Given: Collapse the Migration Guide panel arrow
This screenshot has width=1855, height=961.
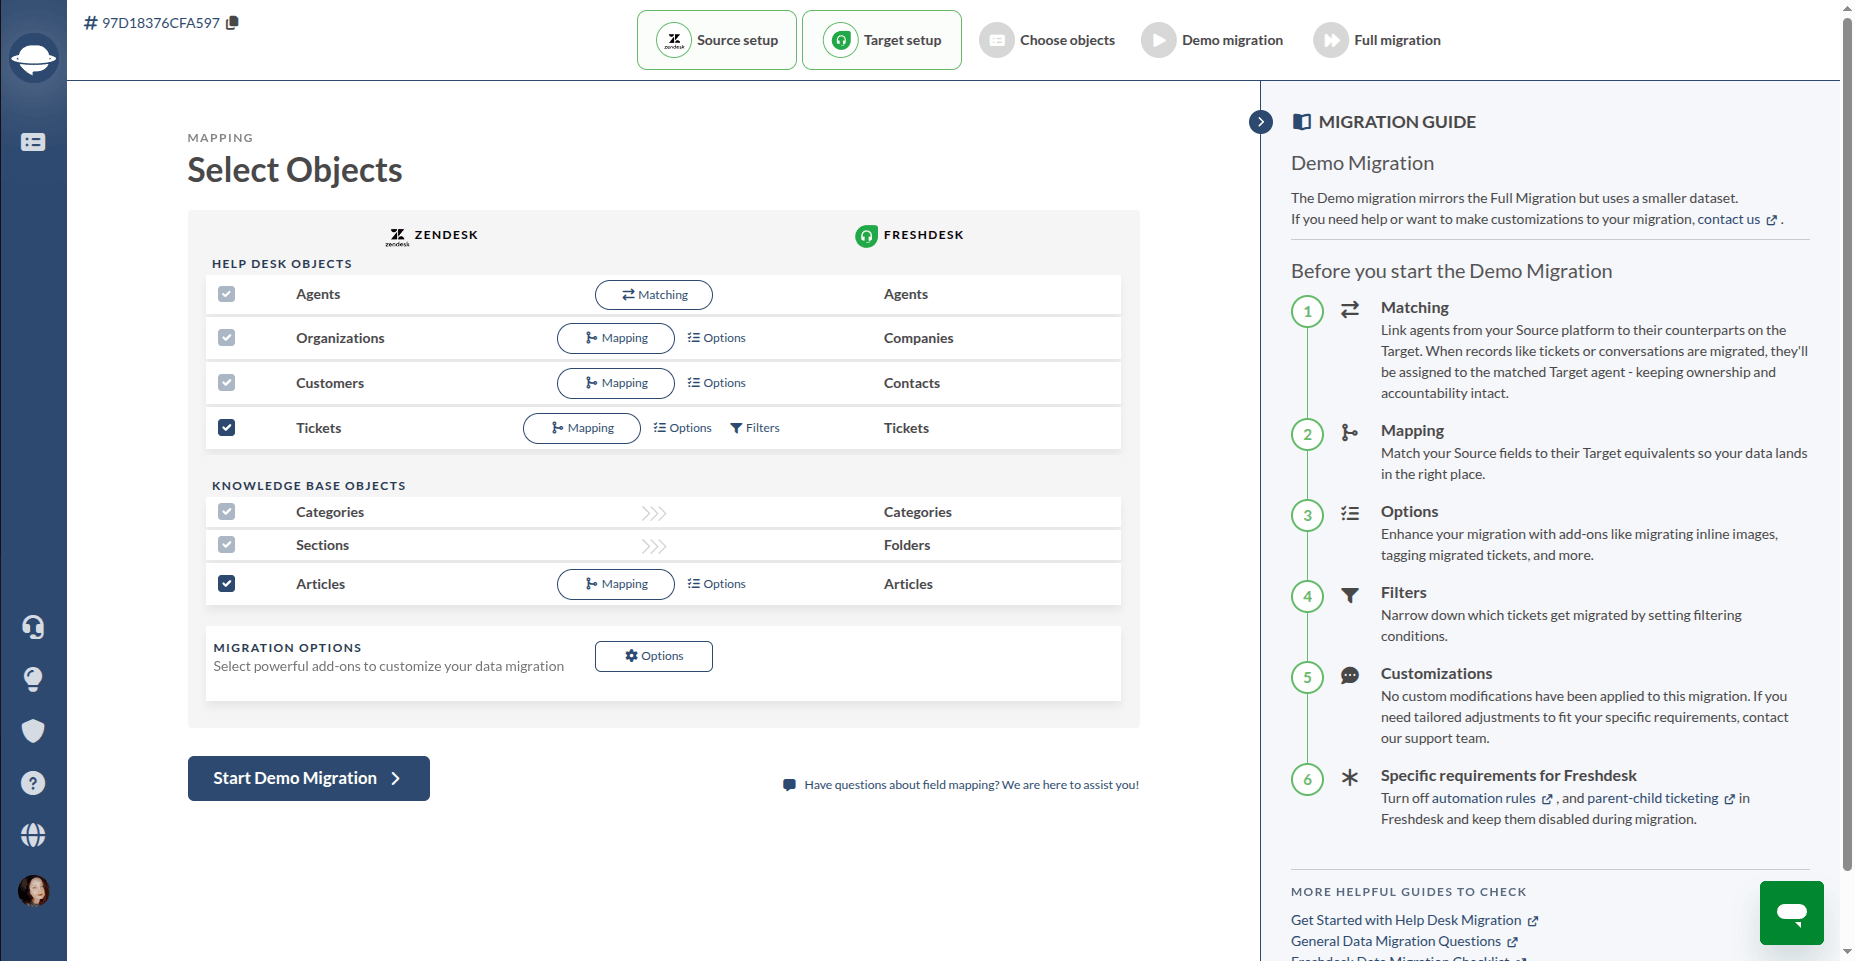Looking at the screenshot, I should pos(1261,122).
